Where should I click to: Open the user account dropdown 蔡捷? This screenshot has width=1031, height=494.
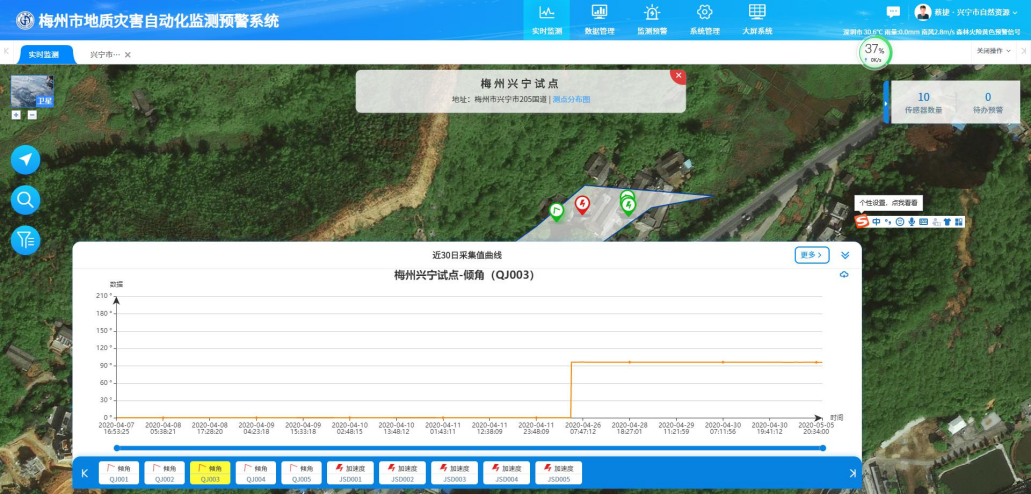[x=976, y=12]
